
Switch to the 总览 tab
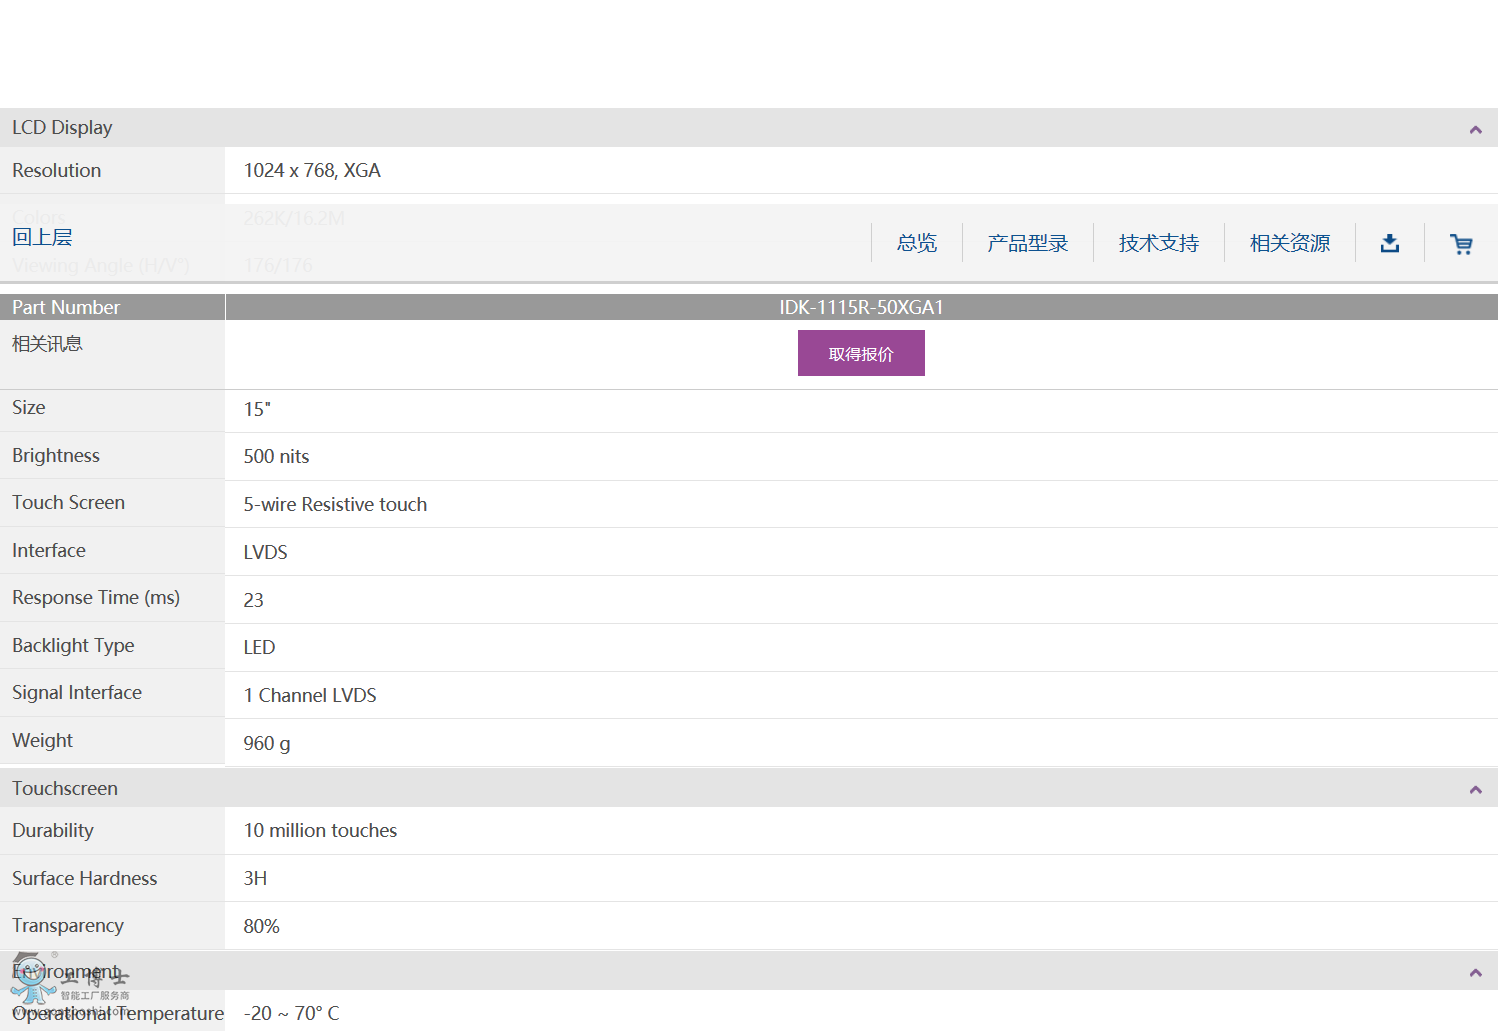pos(916,243)
